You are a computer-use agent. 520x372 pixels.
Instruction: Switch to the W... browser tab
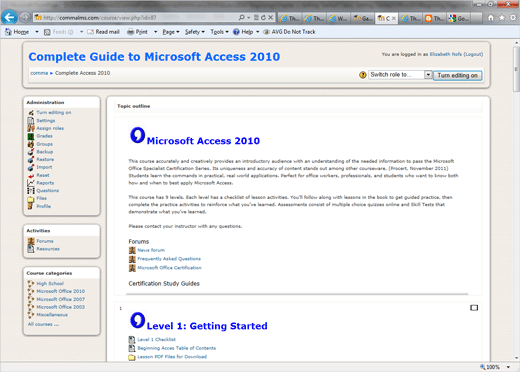(x=338, y=18)
